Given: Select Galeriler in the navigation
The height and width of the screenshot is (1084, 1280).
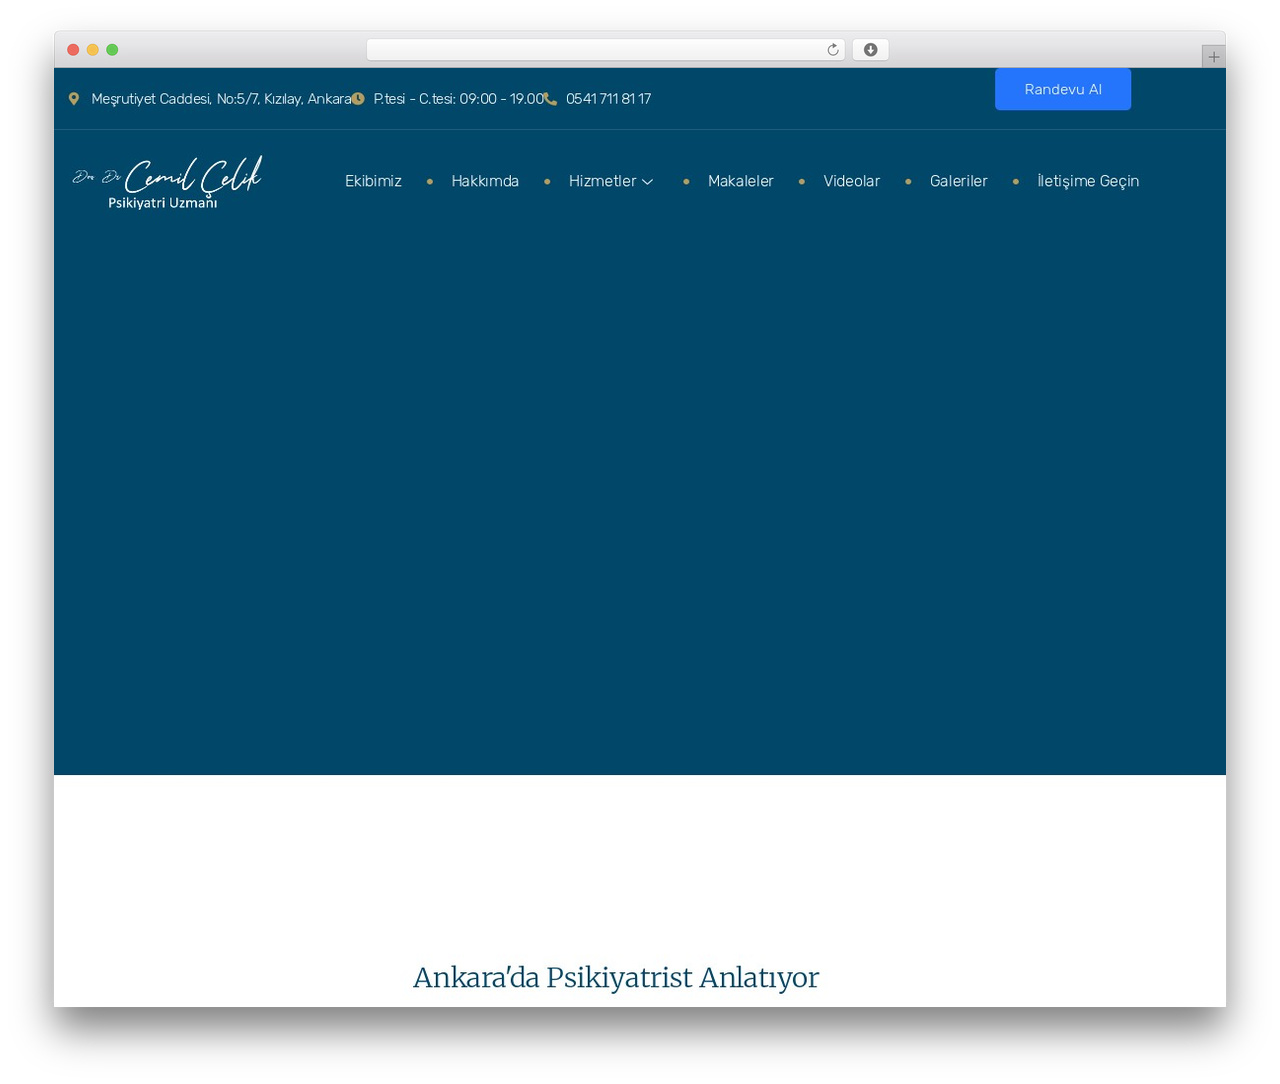Looking at the screenshot, I should tap(958, 181).
